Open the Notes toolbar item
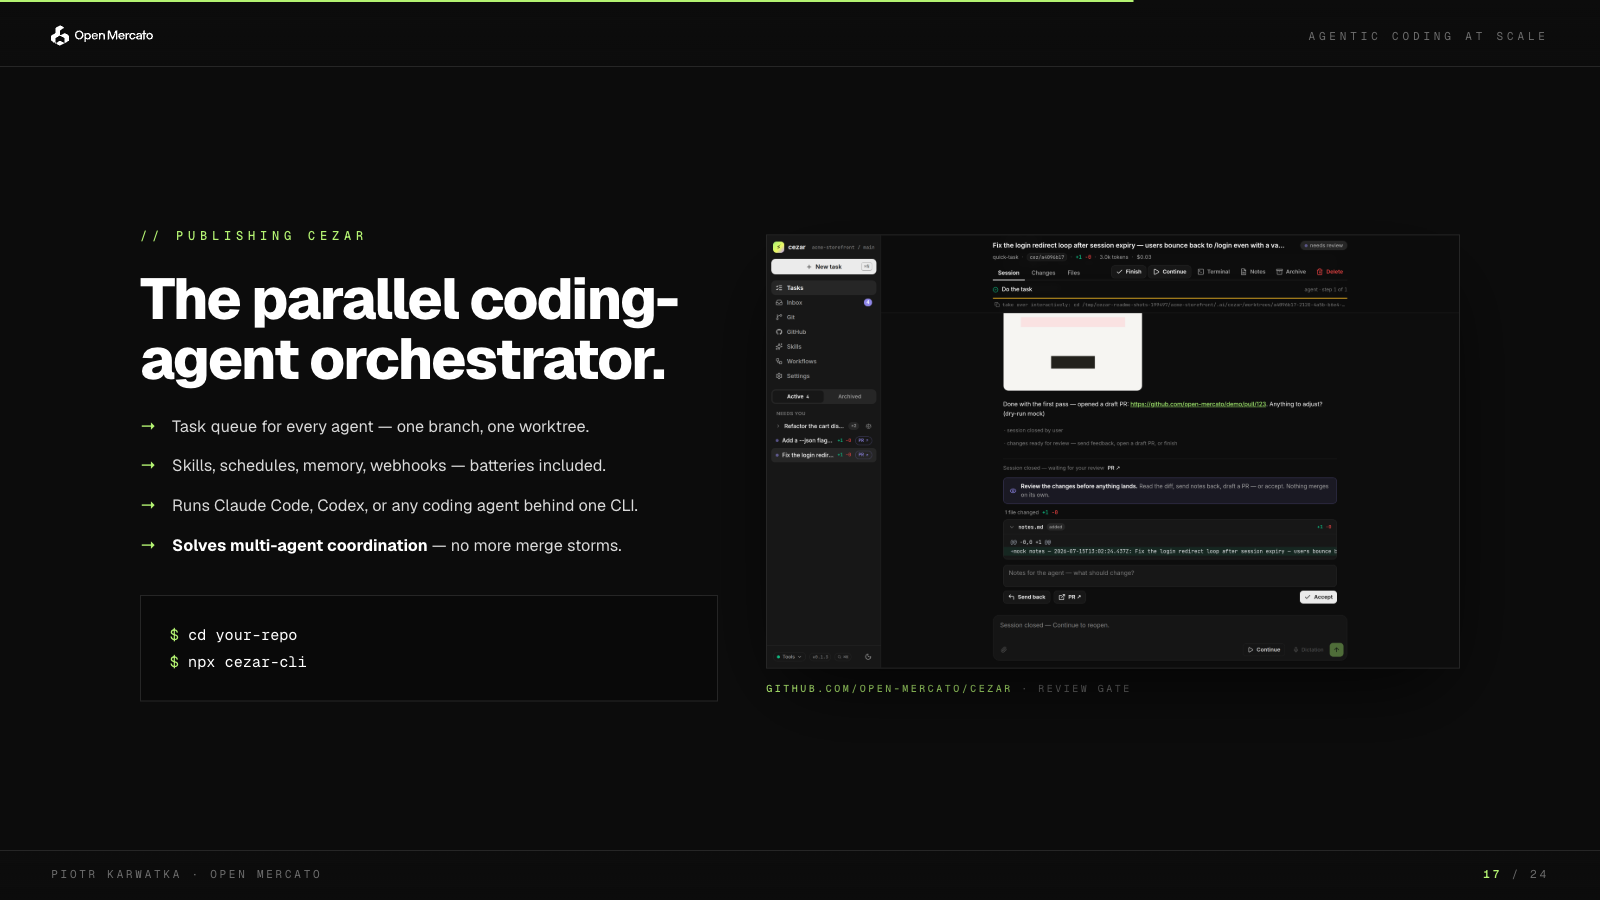The image size is (1600, 900). [1253, 272]
